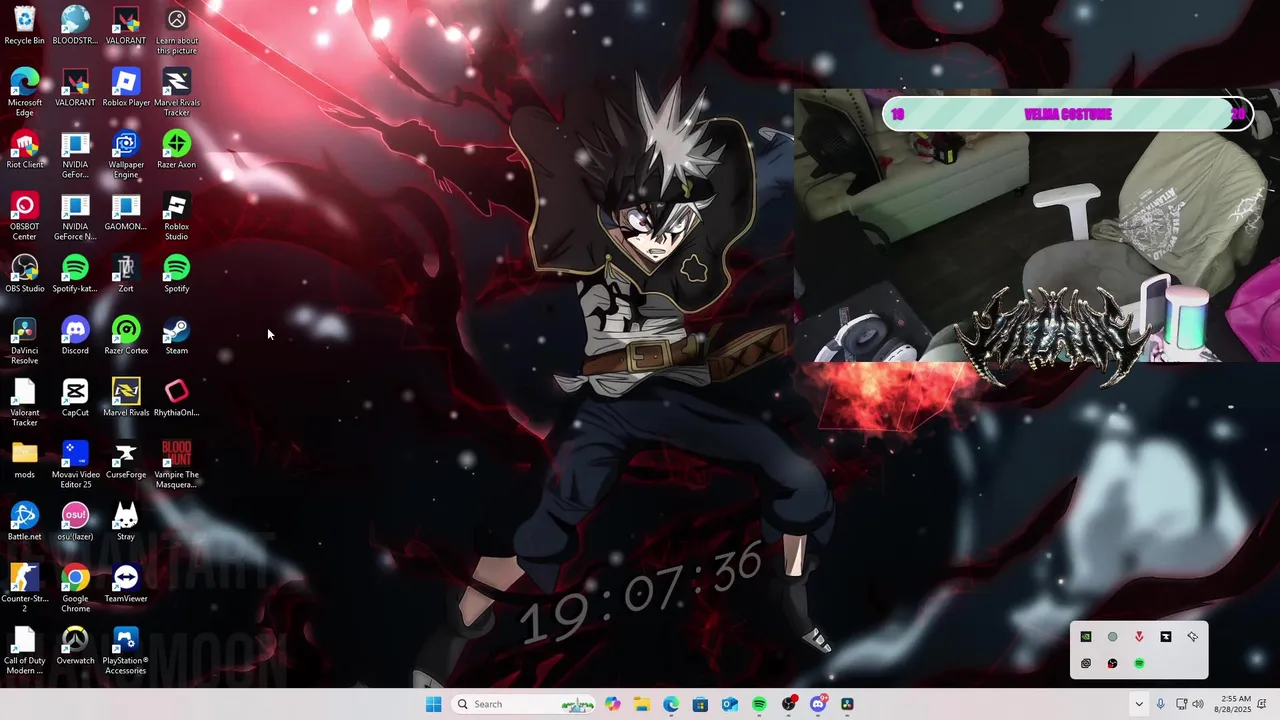Open Discord from the taskbar

[x=818, y=704]
